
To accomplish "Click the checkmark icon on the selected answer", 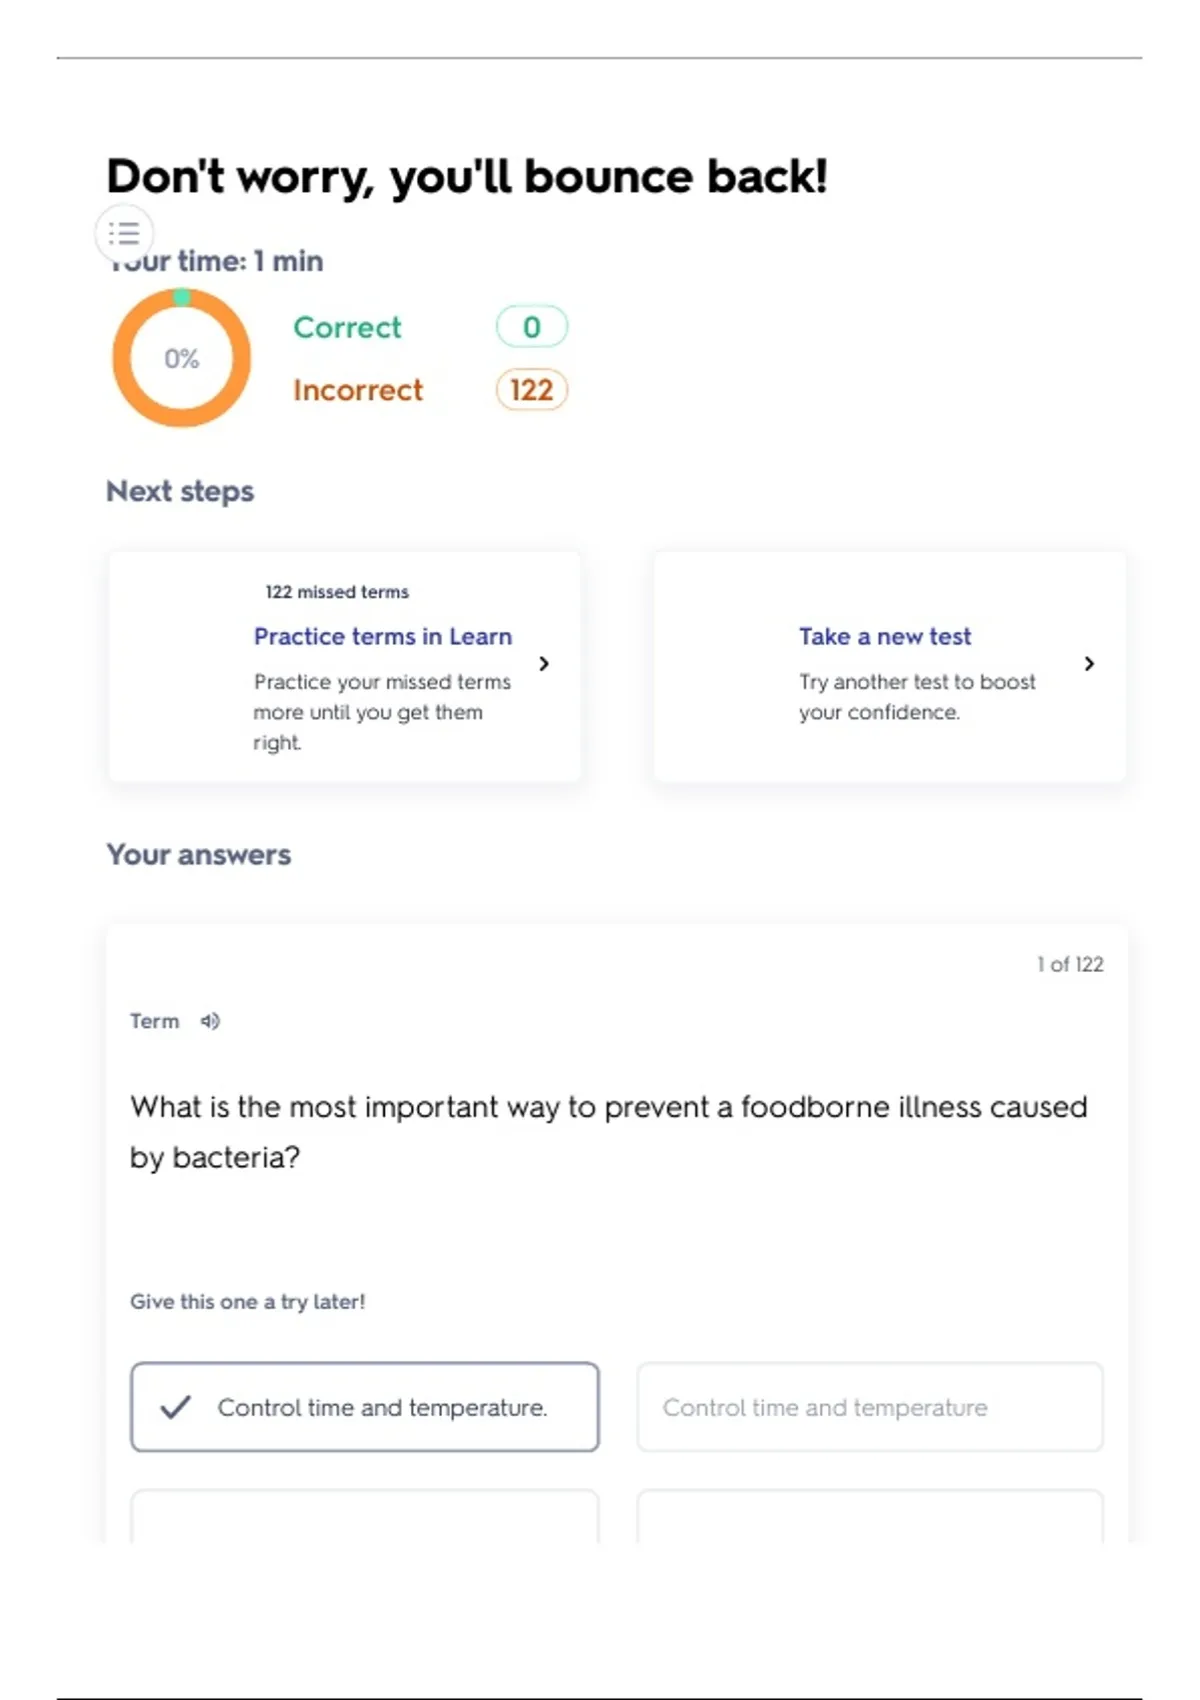I will point(175,1407).
